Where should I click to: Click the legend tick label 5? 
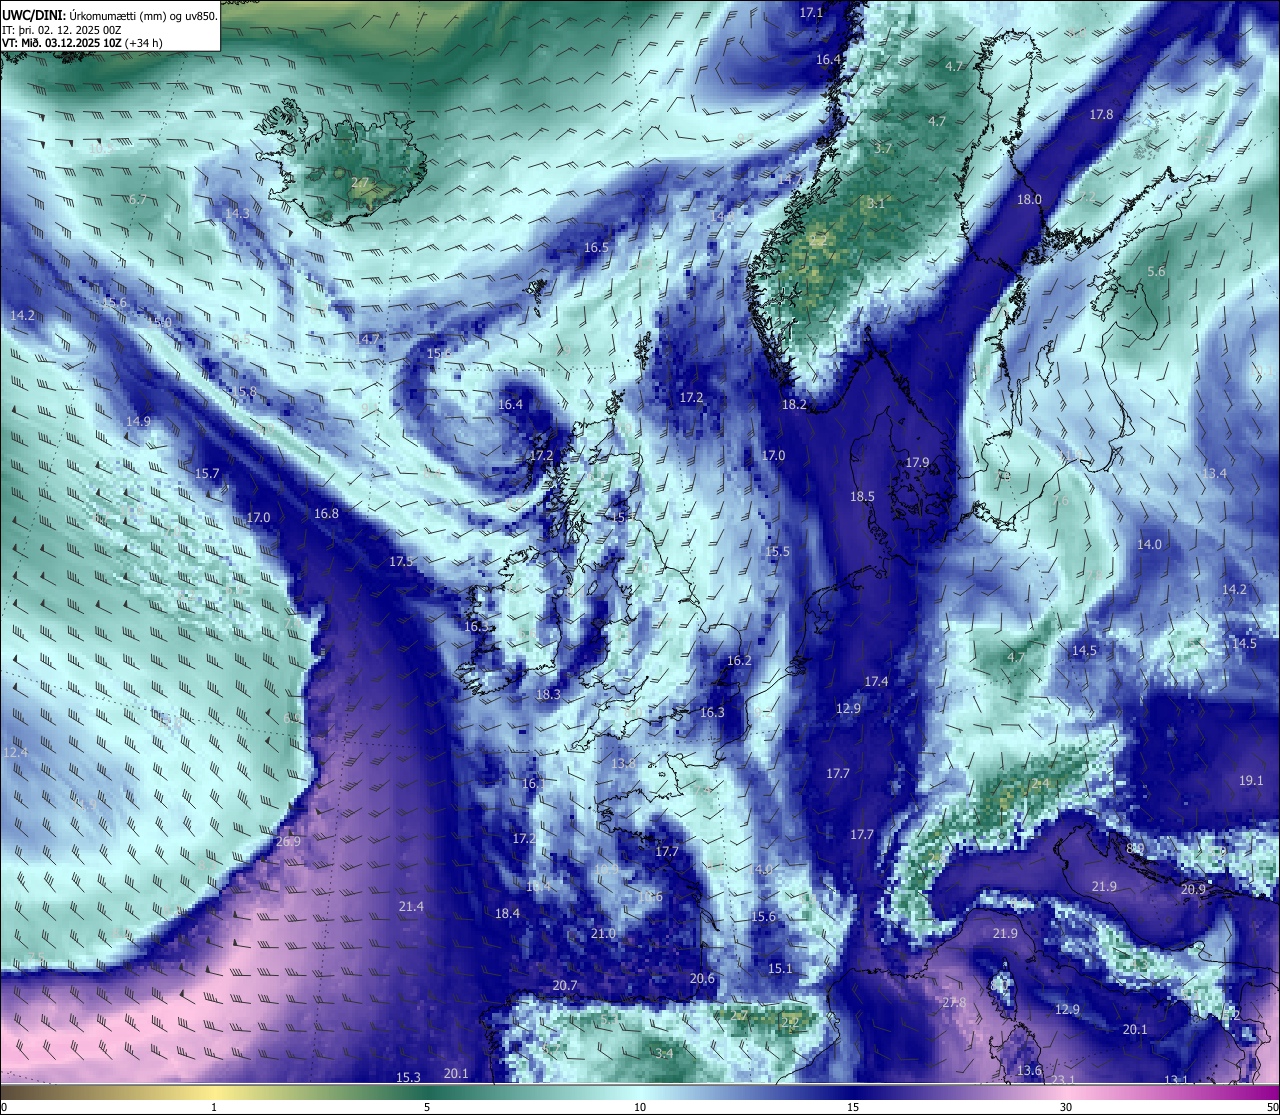point(427,1107)
